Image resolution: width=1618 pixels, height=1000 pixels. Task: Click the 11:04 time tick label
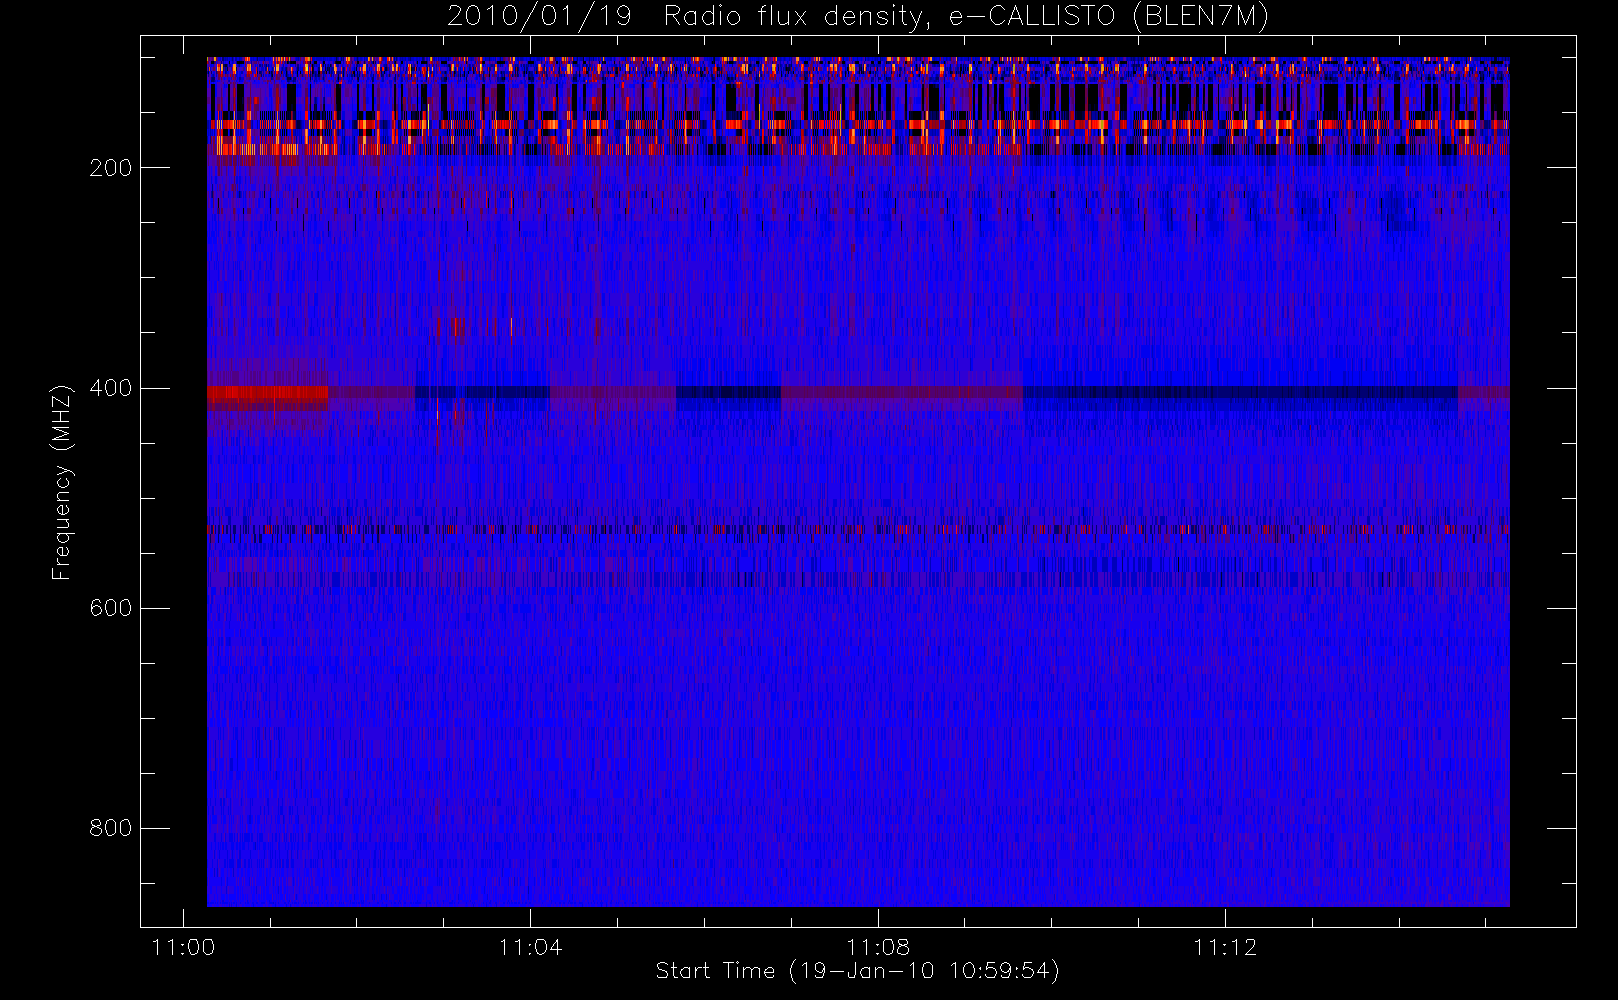(530, 946)
